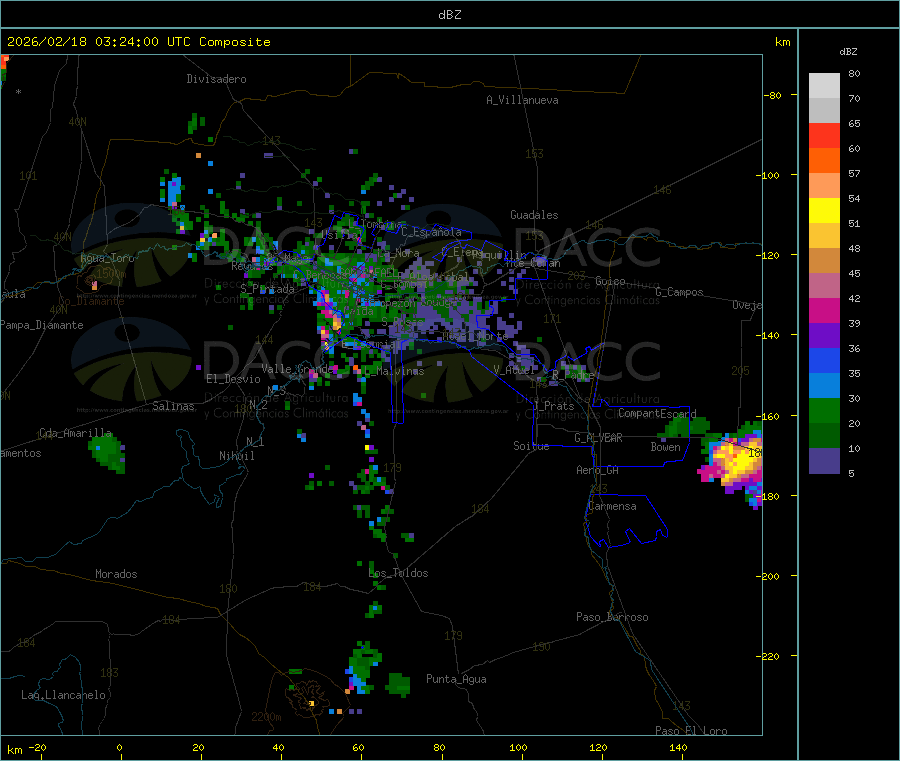This screenshot has width=900, height=761.
Task: Click the Guadales location label
Action: click(x=534, y=215)
